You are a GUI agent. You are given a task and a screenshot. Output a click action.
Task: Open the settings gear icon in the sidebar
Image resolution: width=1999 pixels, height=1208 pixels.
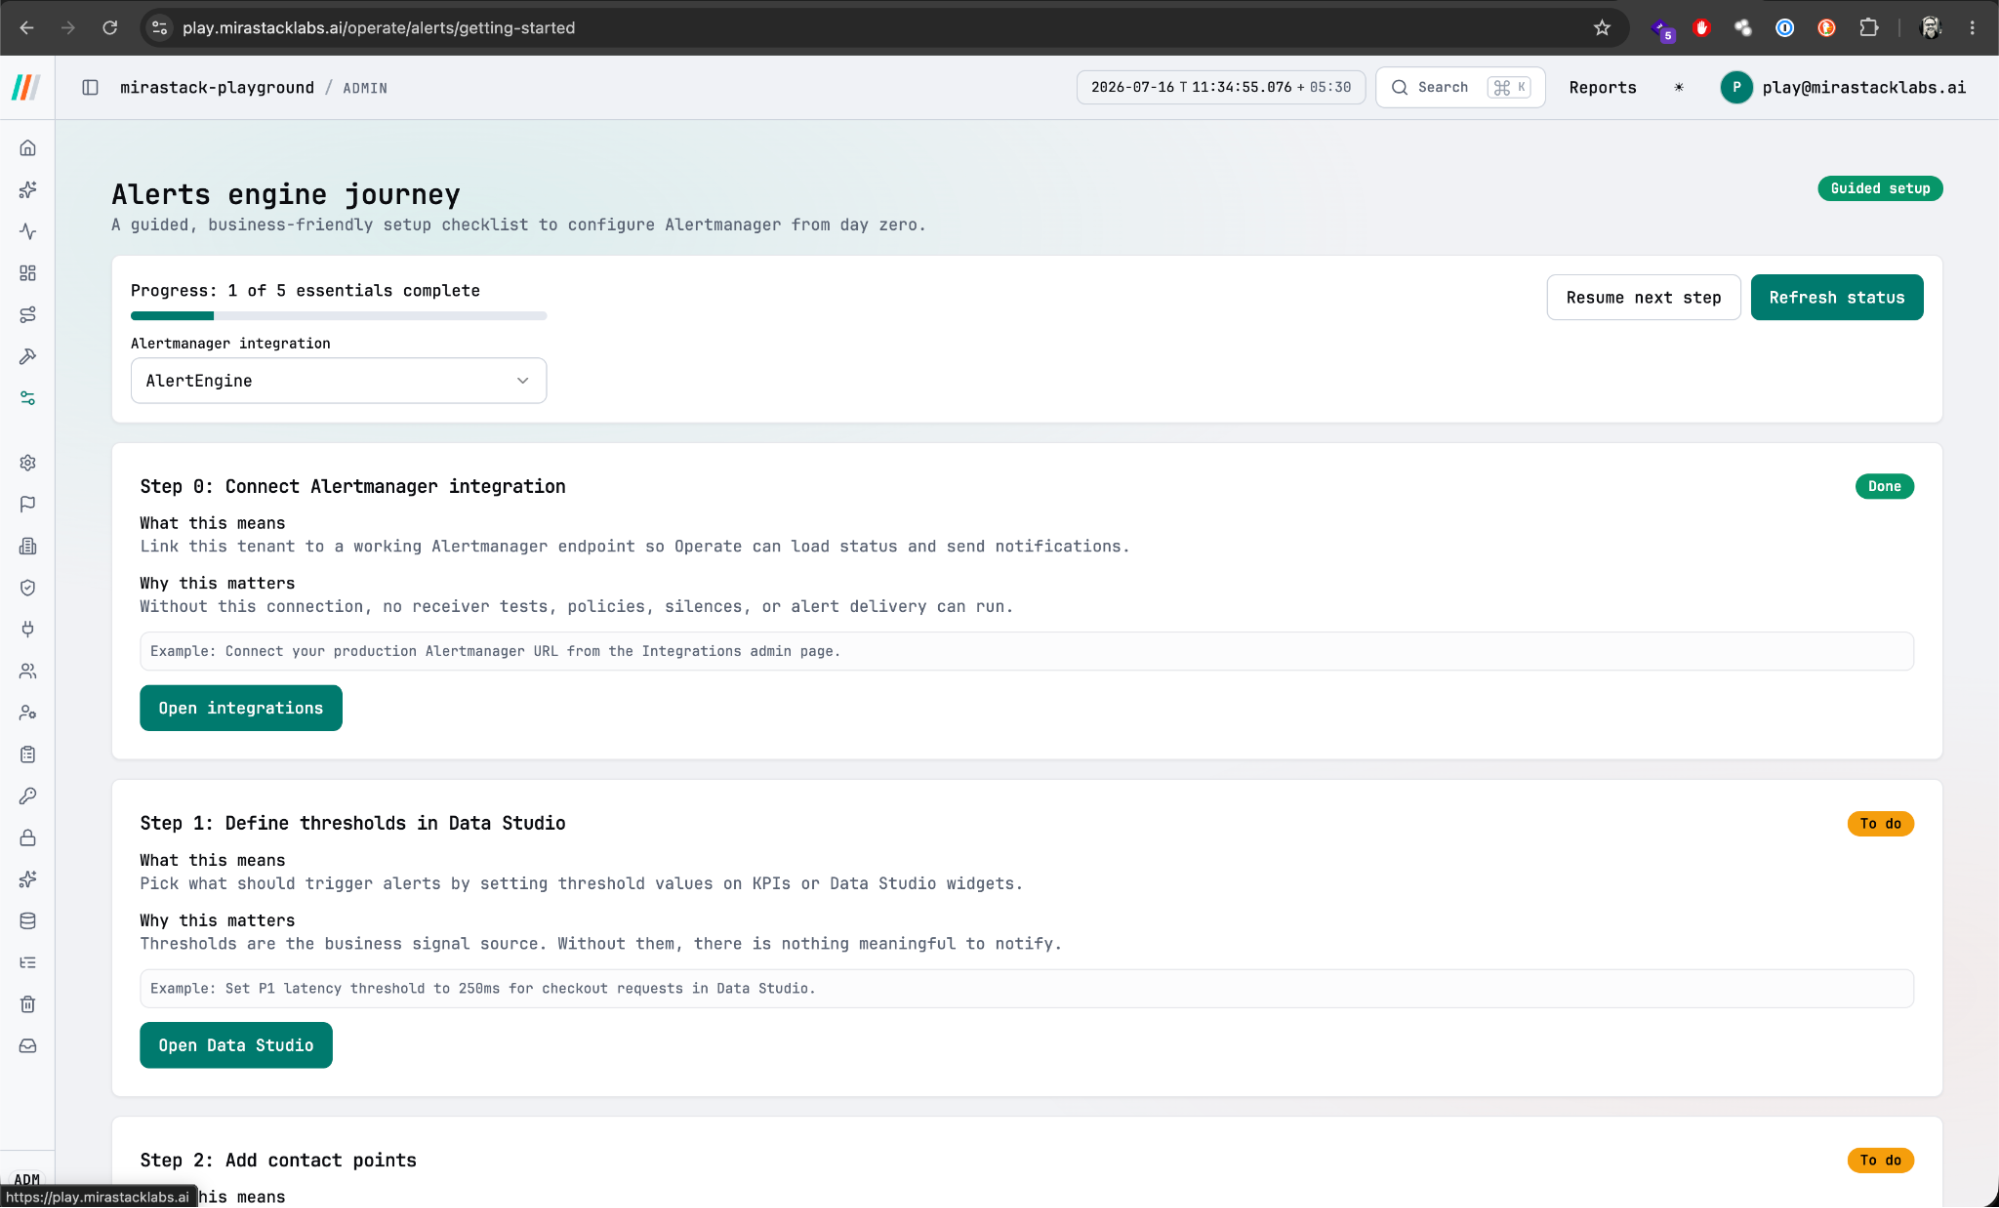(28, 463)
